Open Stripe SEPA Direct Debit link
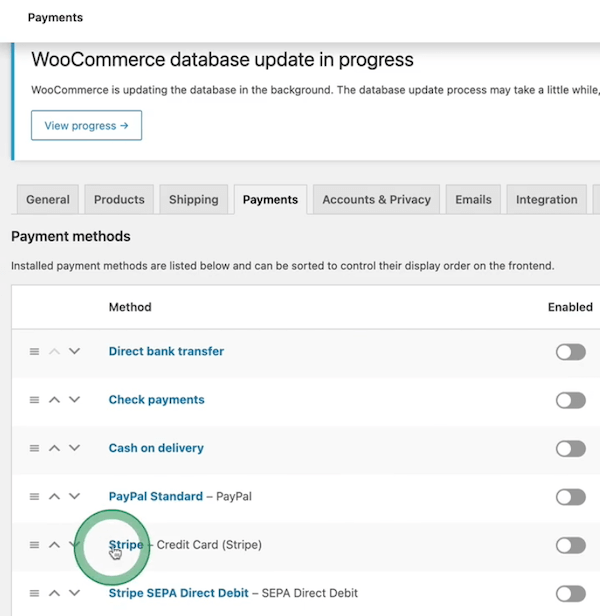This screenshot has height=616, width=600. [x=178, y=593]
